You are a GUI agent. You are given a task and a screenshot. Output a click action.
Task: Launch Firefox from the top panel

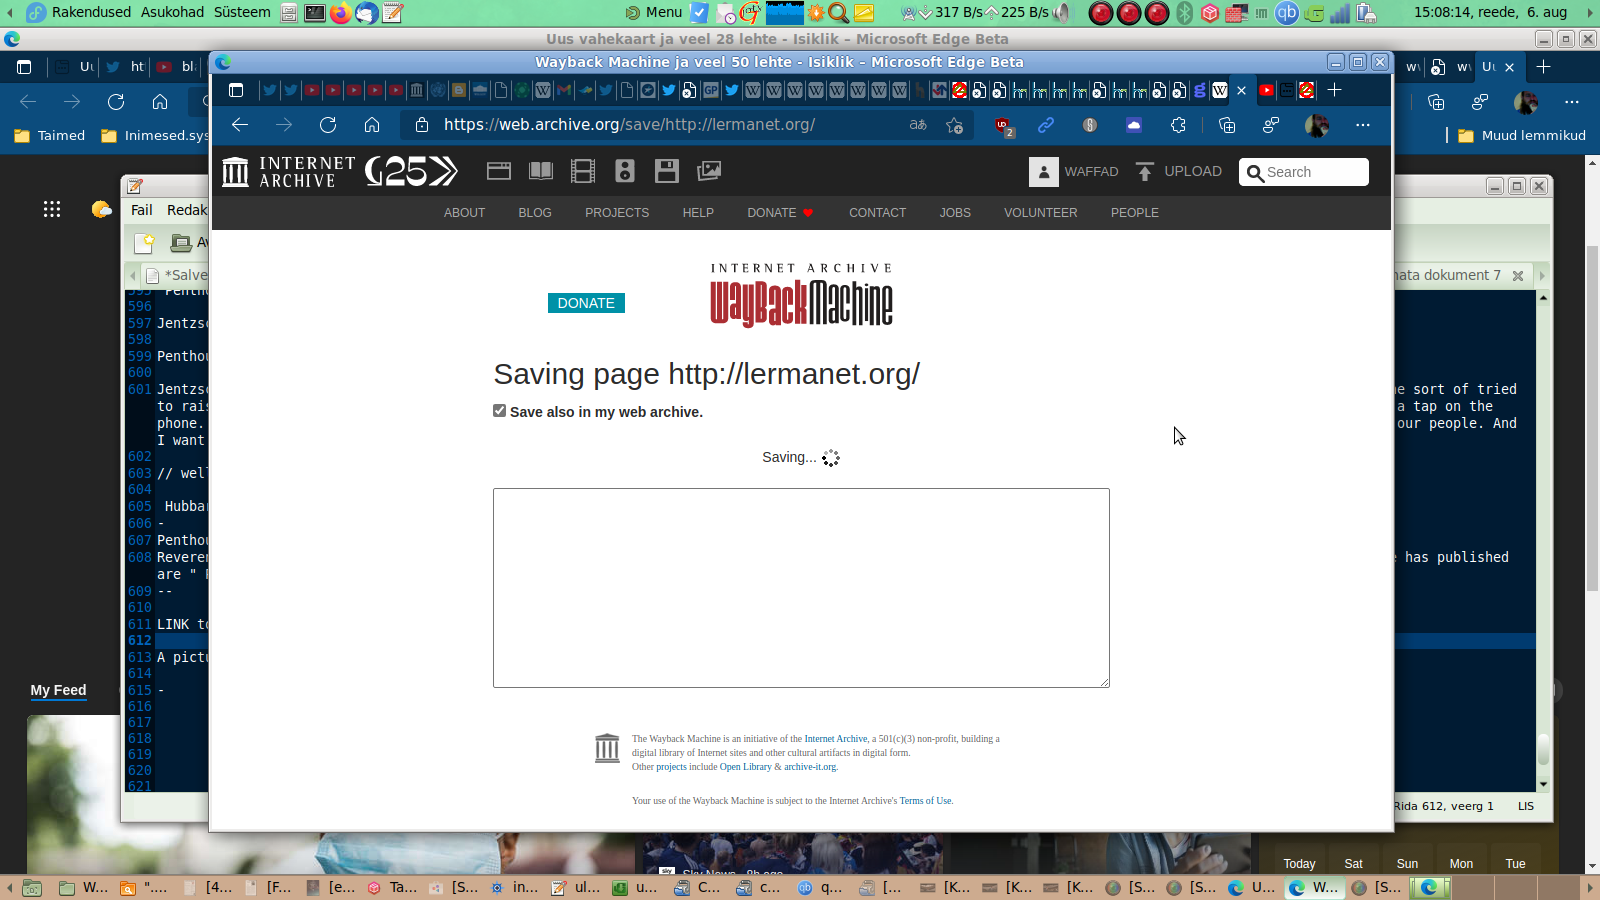tap(341, 13)
